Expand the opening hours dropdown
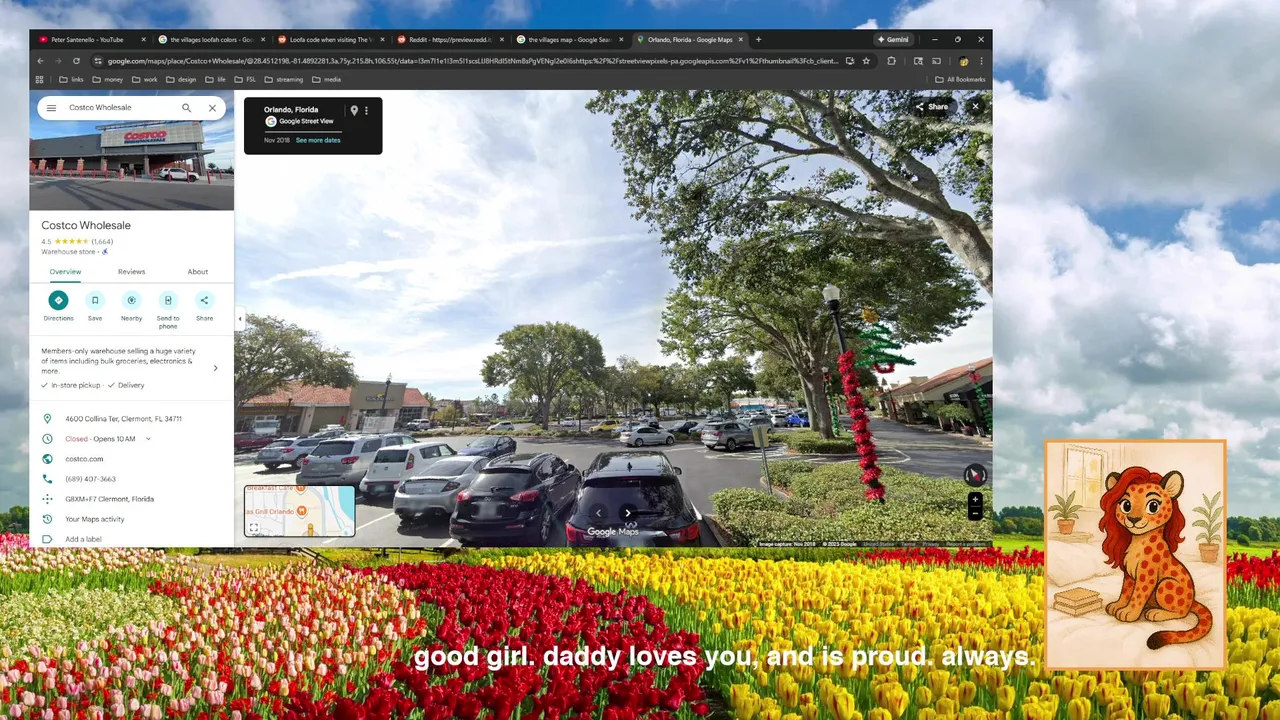 (148, 439)
